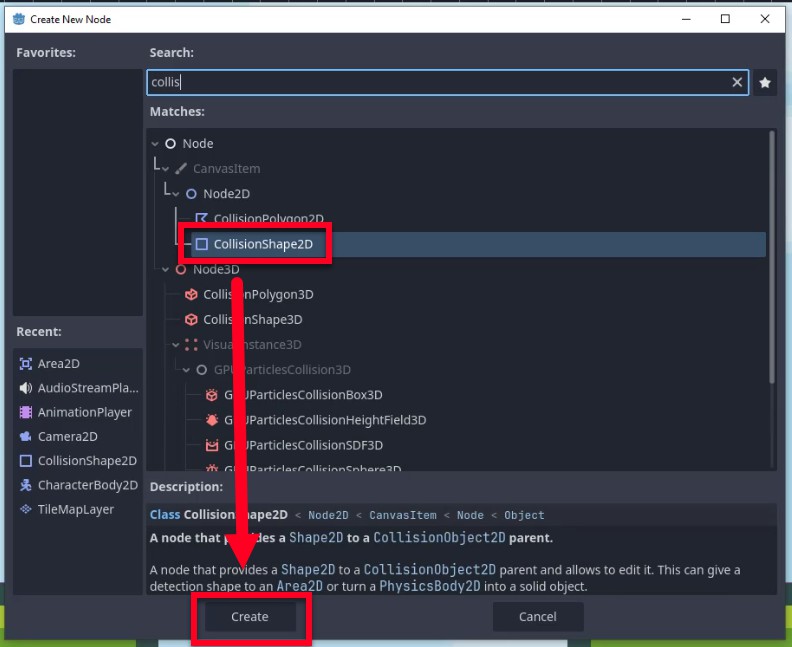Select CollisionPolygon2D in matches tree
This screenshot has width=792, height=647.
269,219
